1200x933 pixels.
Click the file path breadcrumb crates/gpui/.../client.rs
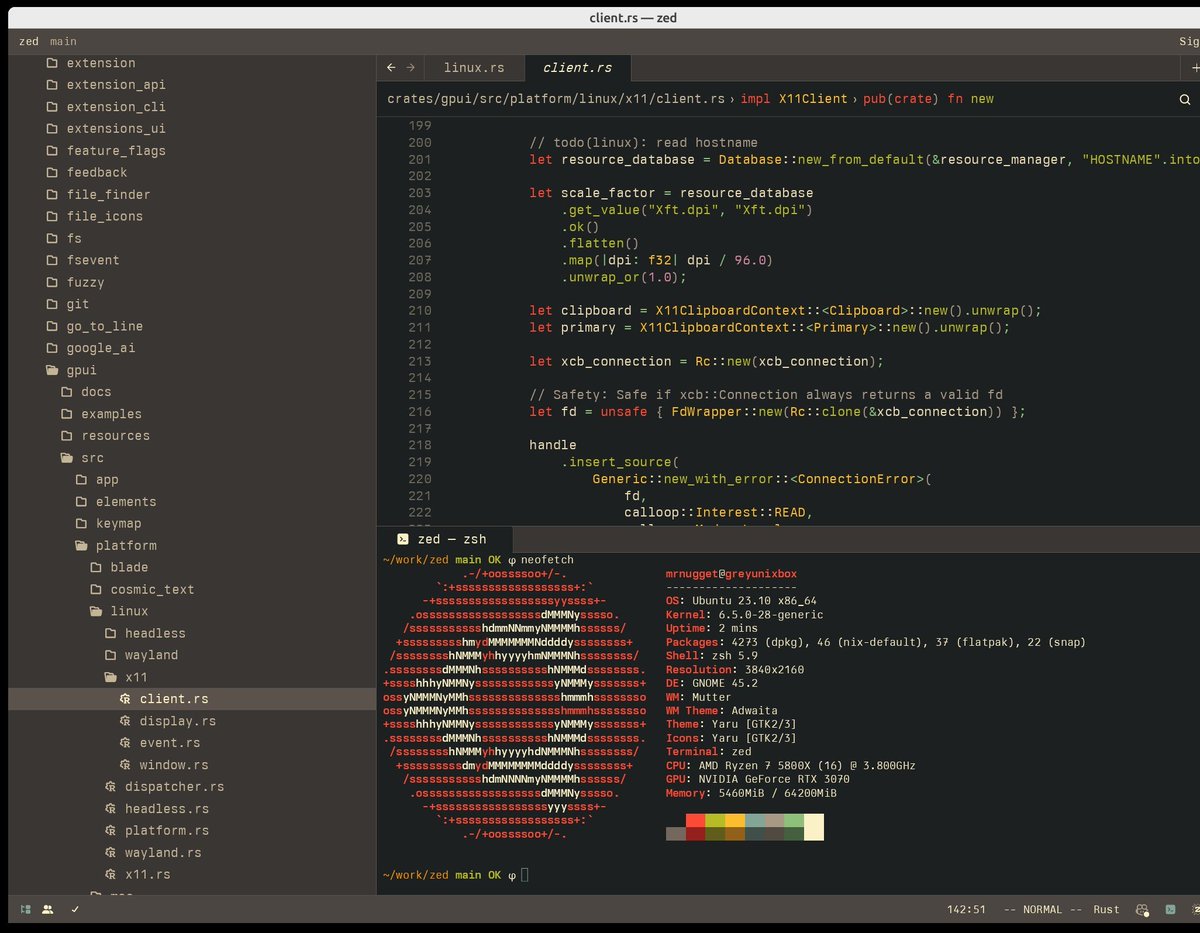click(x=556, y=99)
